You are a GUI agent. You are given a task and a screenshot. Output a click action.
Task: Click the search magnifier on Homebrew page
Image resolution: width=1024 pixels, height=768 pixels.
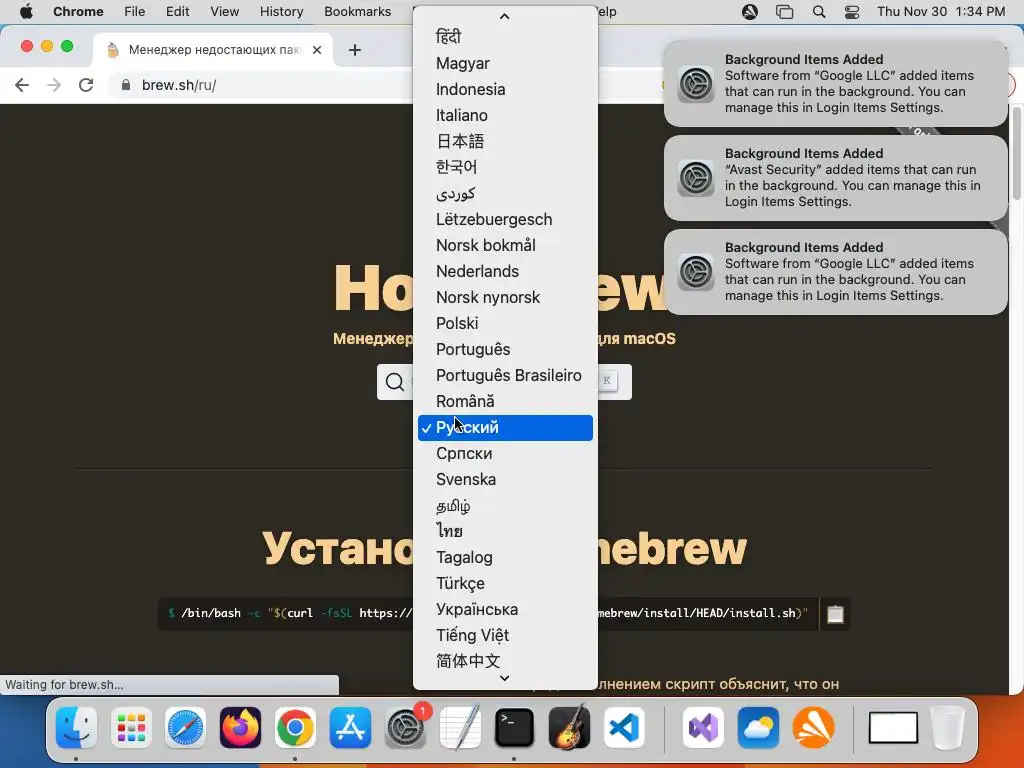(394, 381)
